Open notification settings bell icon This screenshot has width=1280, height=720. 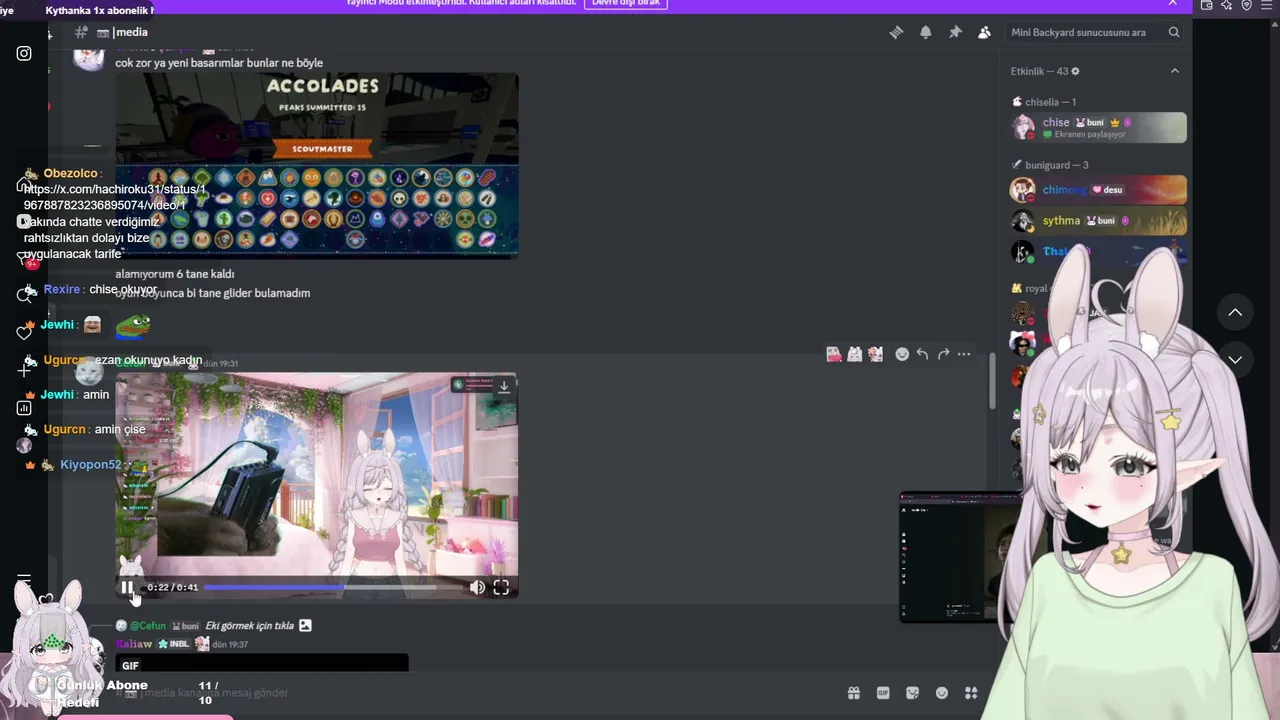[x=926, y=32]
